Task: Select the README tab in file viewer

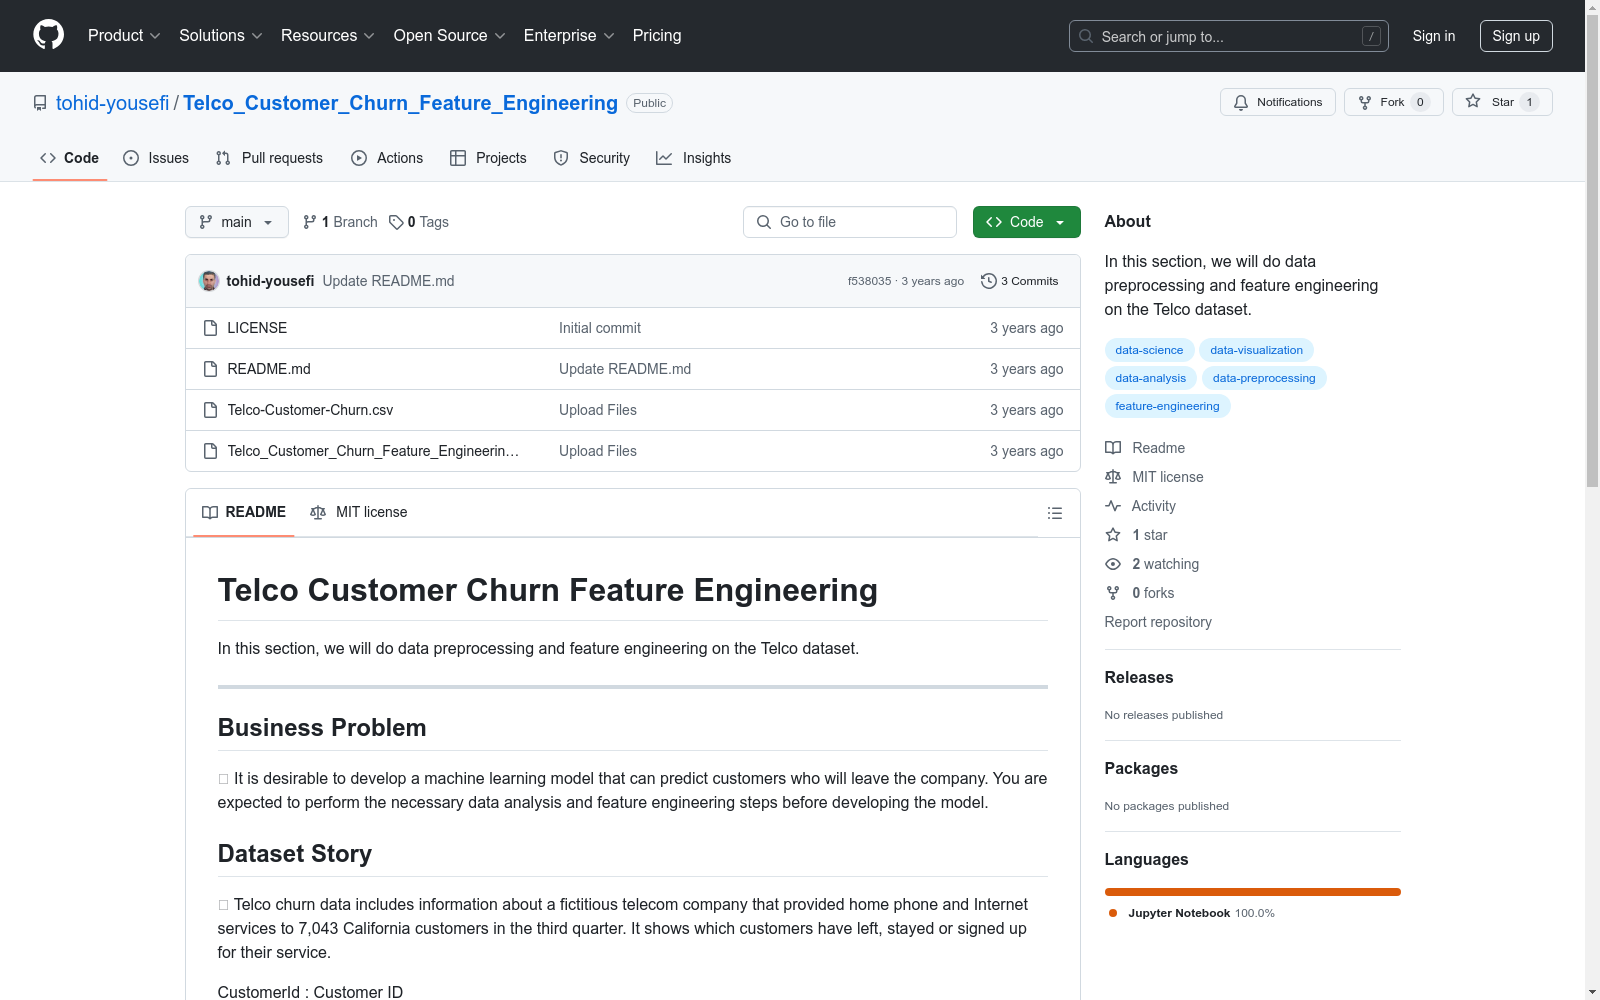Action: pyautogui.click(x=244, y=512)
